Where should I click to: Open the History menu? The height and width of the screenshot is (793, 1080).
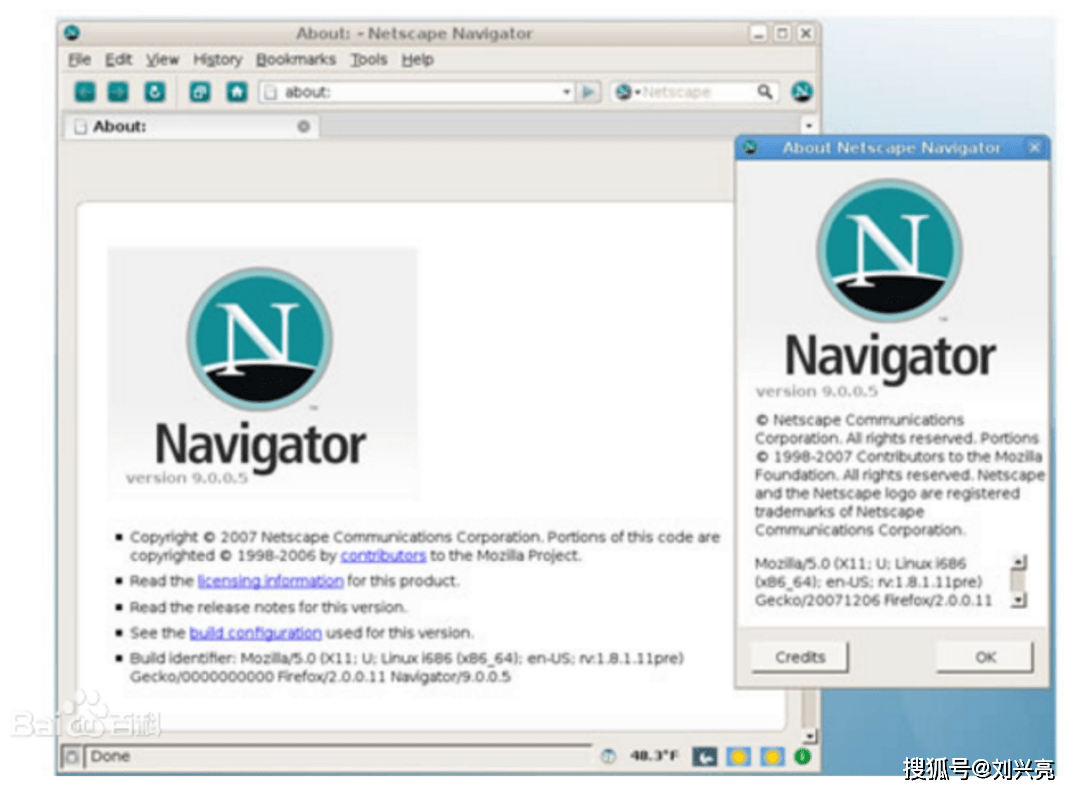pyautogui.click(x=218, y=59)
